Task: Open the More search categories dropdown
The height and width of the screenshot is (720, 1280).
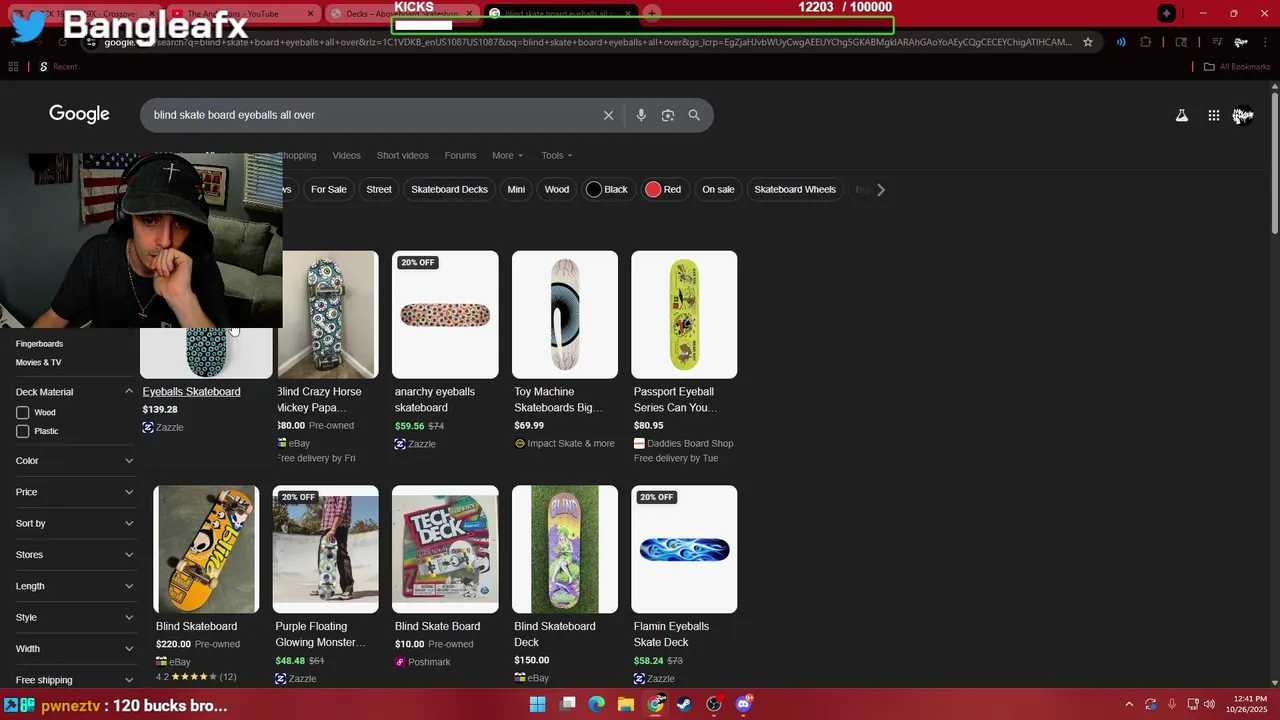Action: [x=507, y=155]
